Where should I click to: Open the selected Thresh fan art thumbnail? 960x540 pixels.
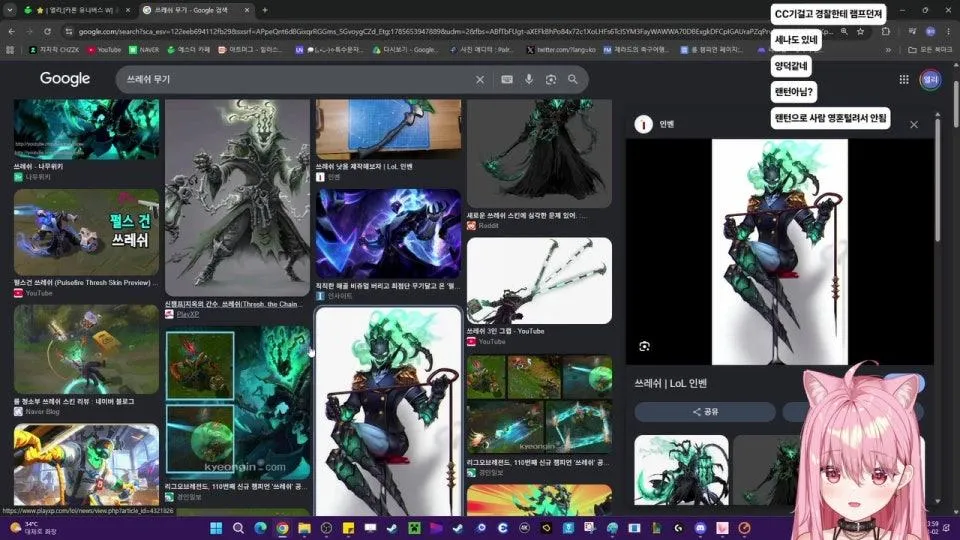tap(388, 411)
